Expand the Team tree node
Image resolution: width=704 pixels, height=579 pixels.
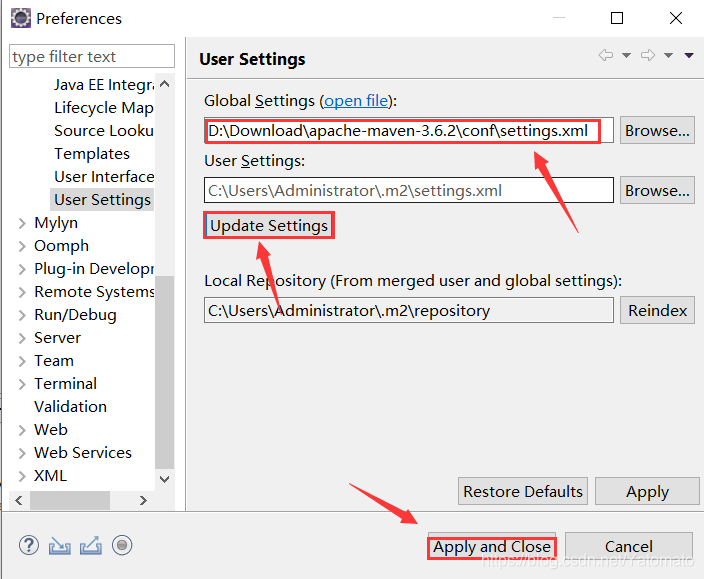(22, 361)
